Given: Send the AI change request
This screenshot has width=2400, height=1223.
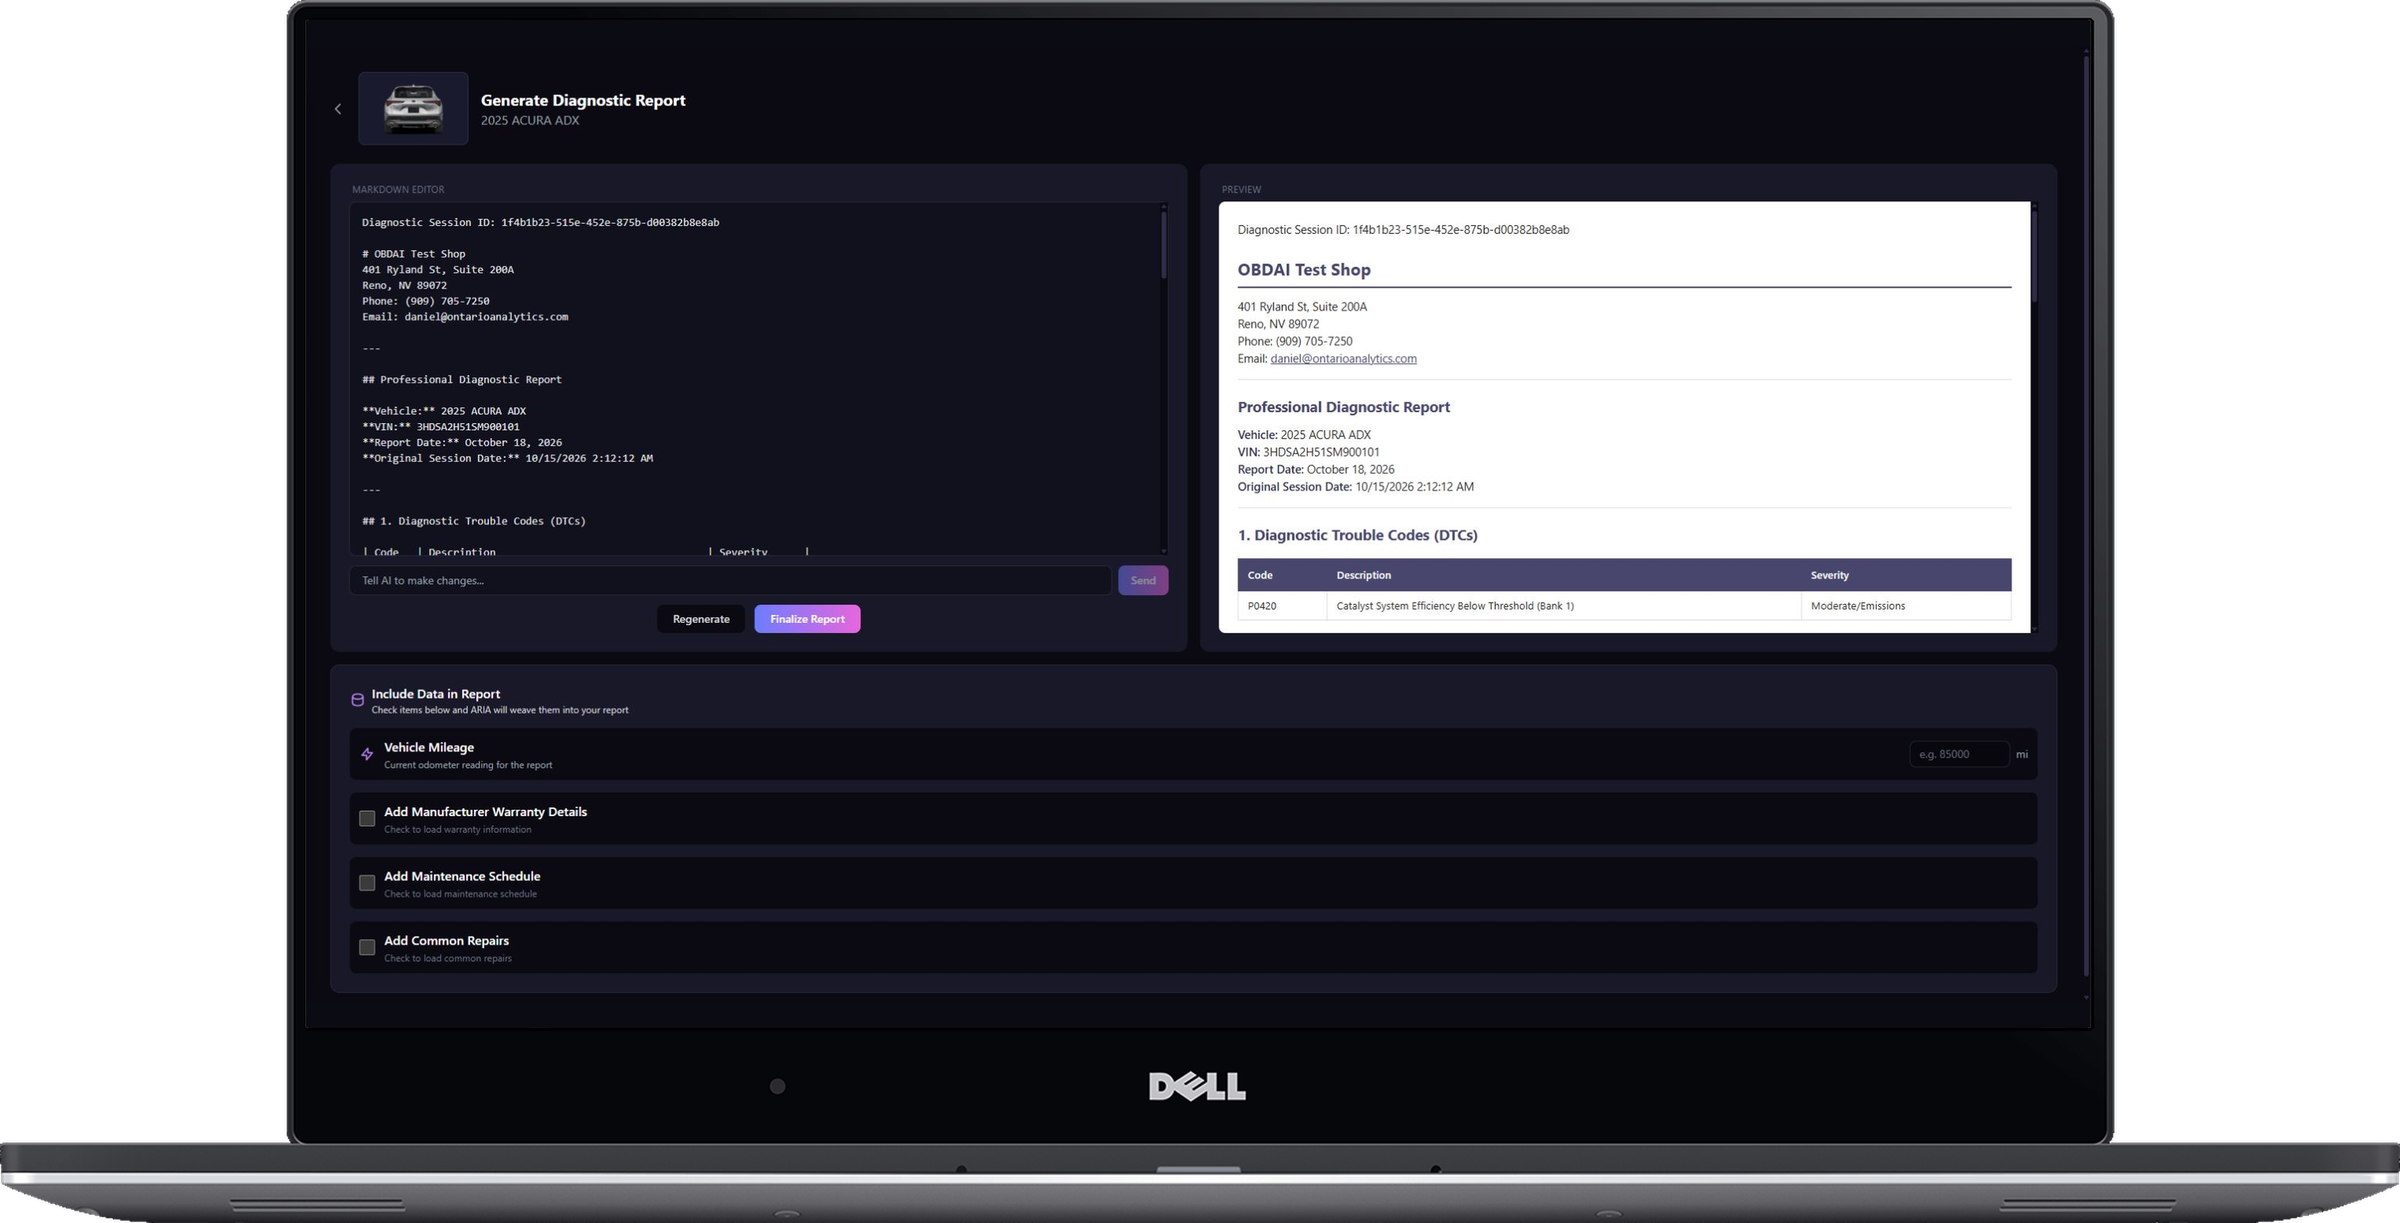Looking at the screenshot, I should [x=1143, y=580].
